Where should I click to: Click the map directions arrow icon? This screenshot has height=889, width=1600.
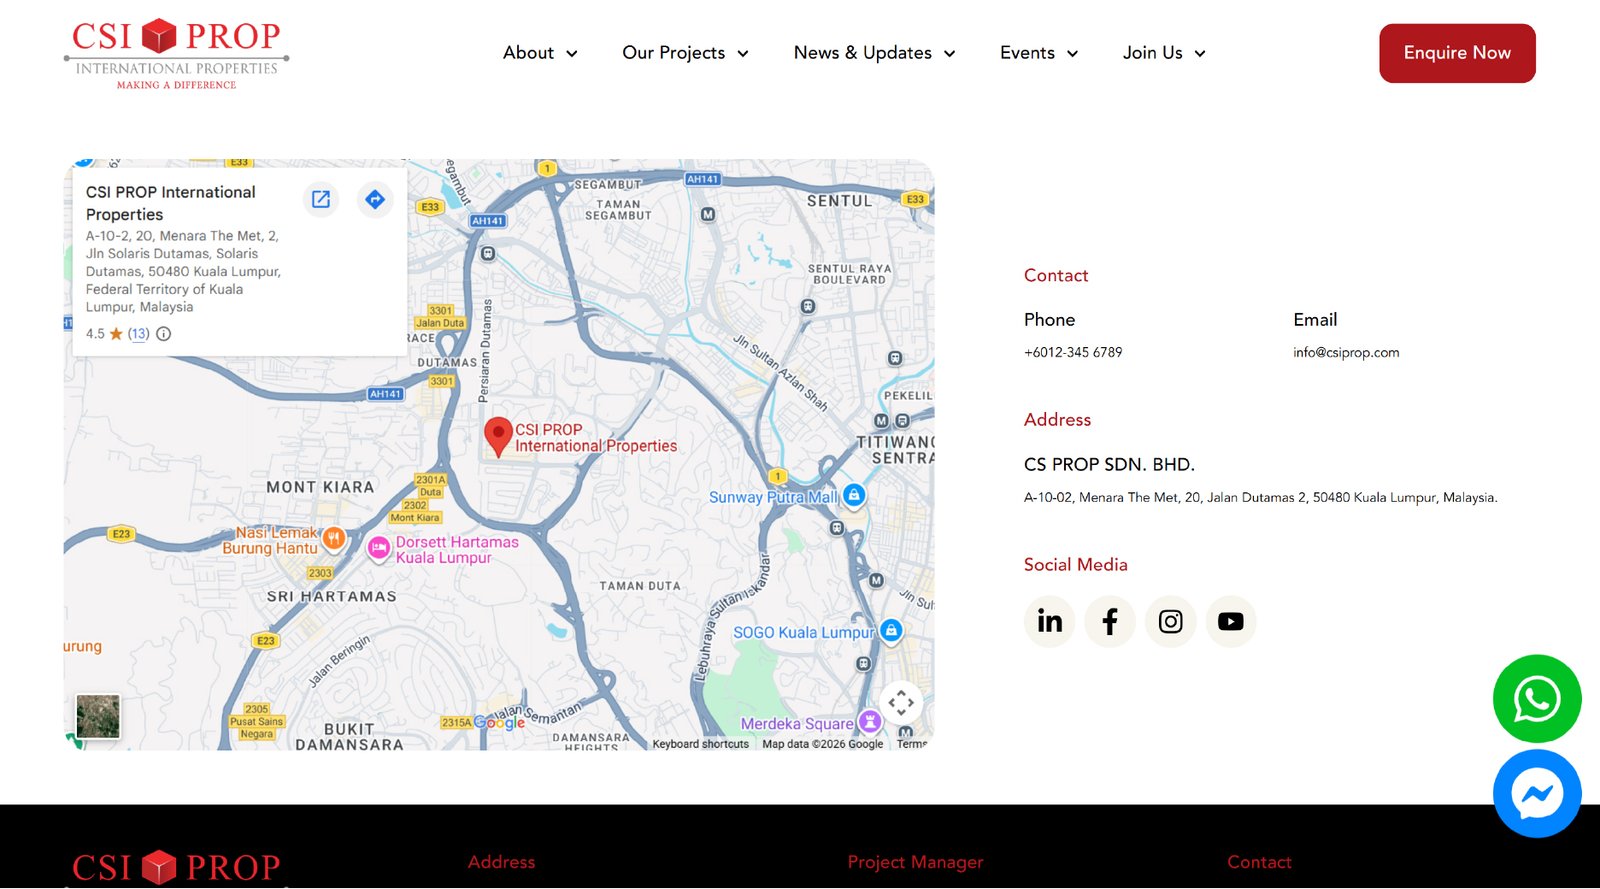[x=375, y=199]
